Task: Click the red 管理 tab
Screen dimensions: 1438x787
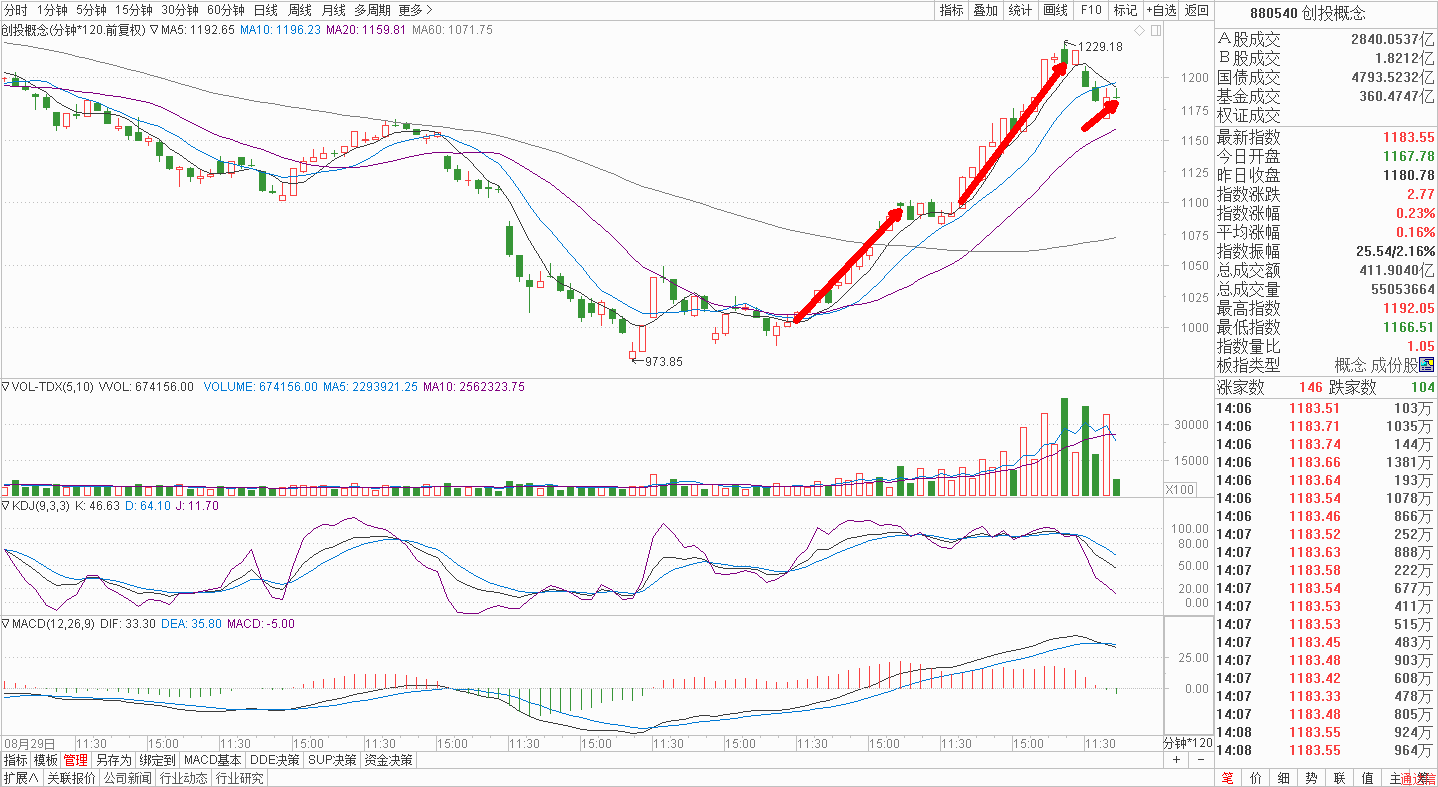Action: pos(76,760)
